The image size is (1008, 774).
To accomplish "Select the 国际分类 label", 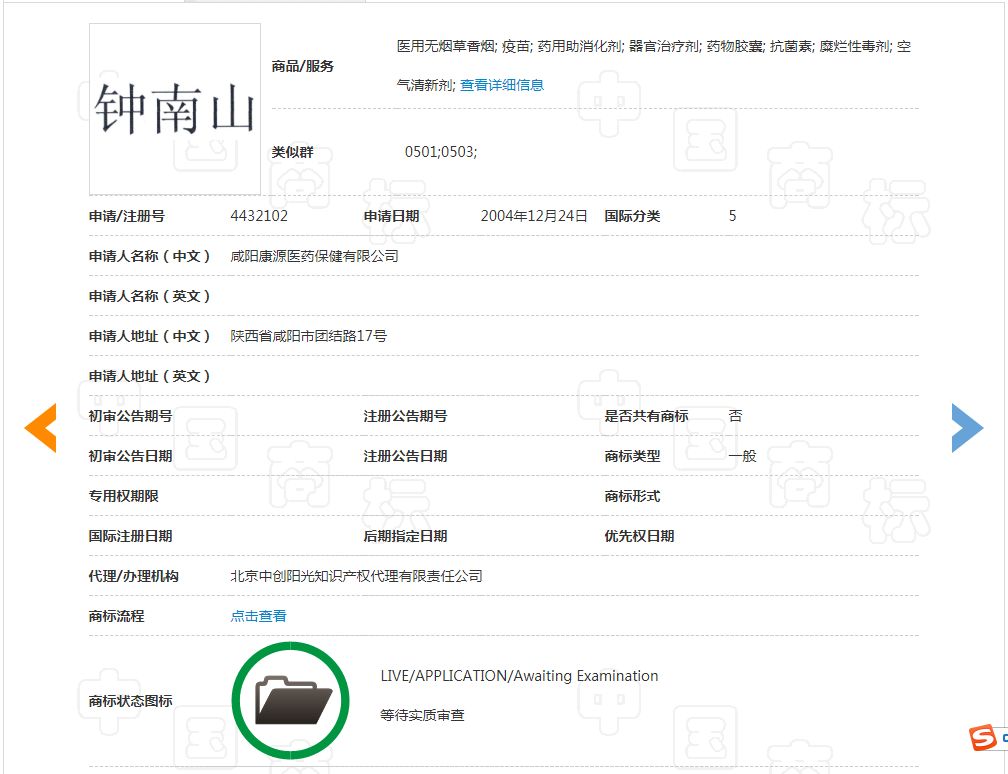I will pyautogui.click(x=632, y=216).
